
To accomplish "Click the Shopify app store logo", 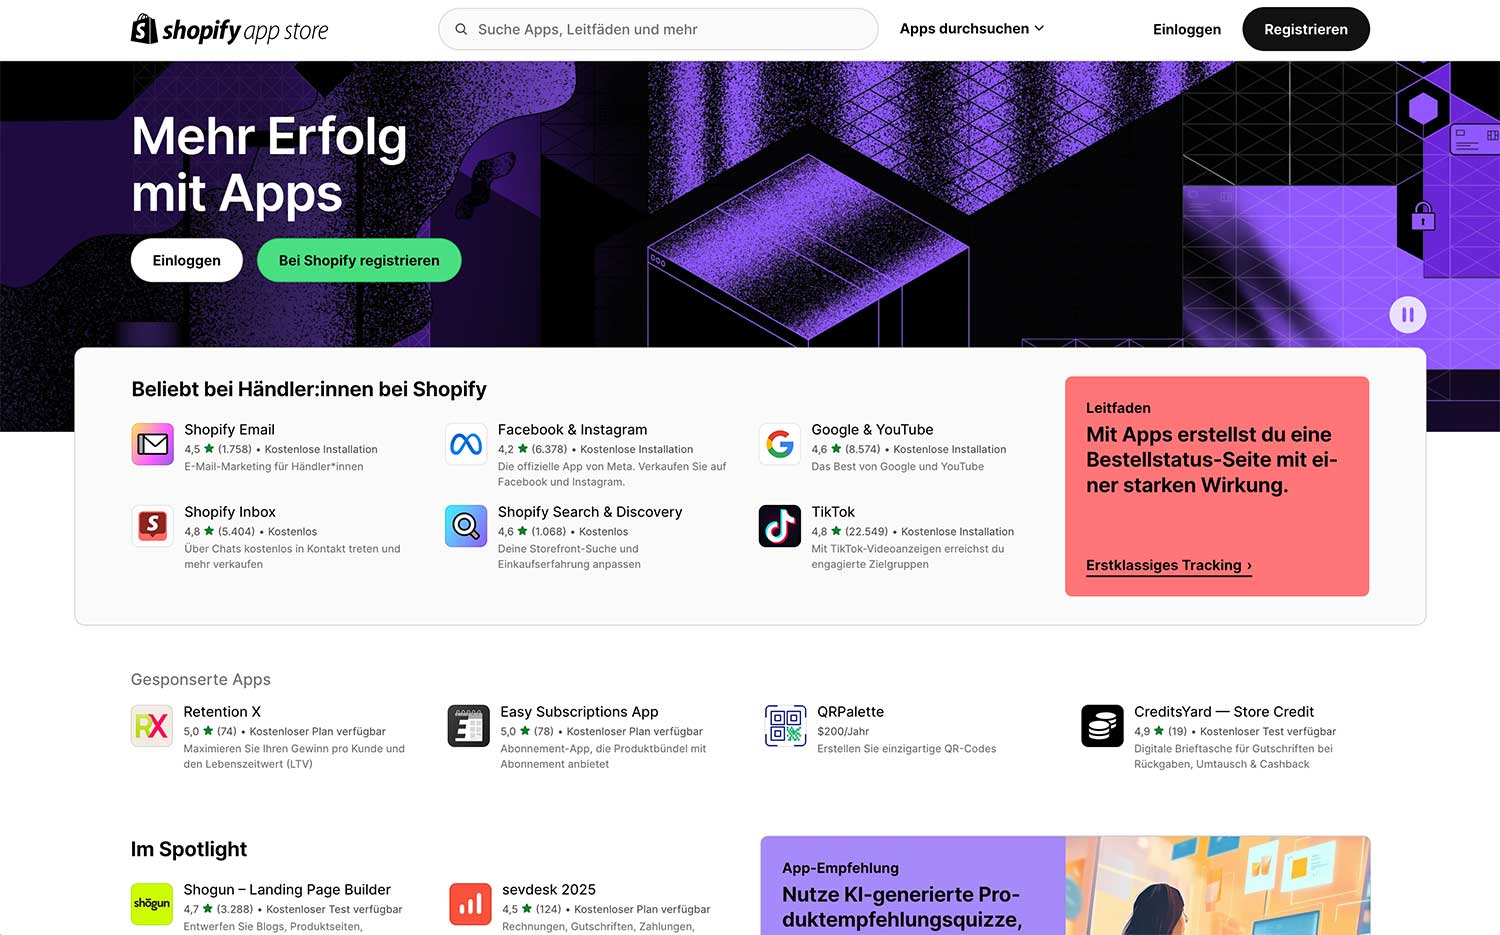I will click(x=230, y=29).
